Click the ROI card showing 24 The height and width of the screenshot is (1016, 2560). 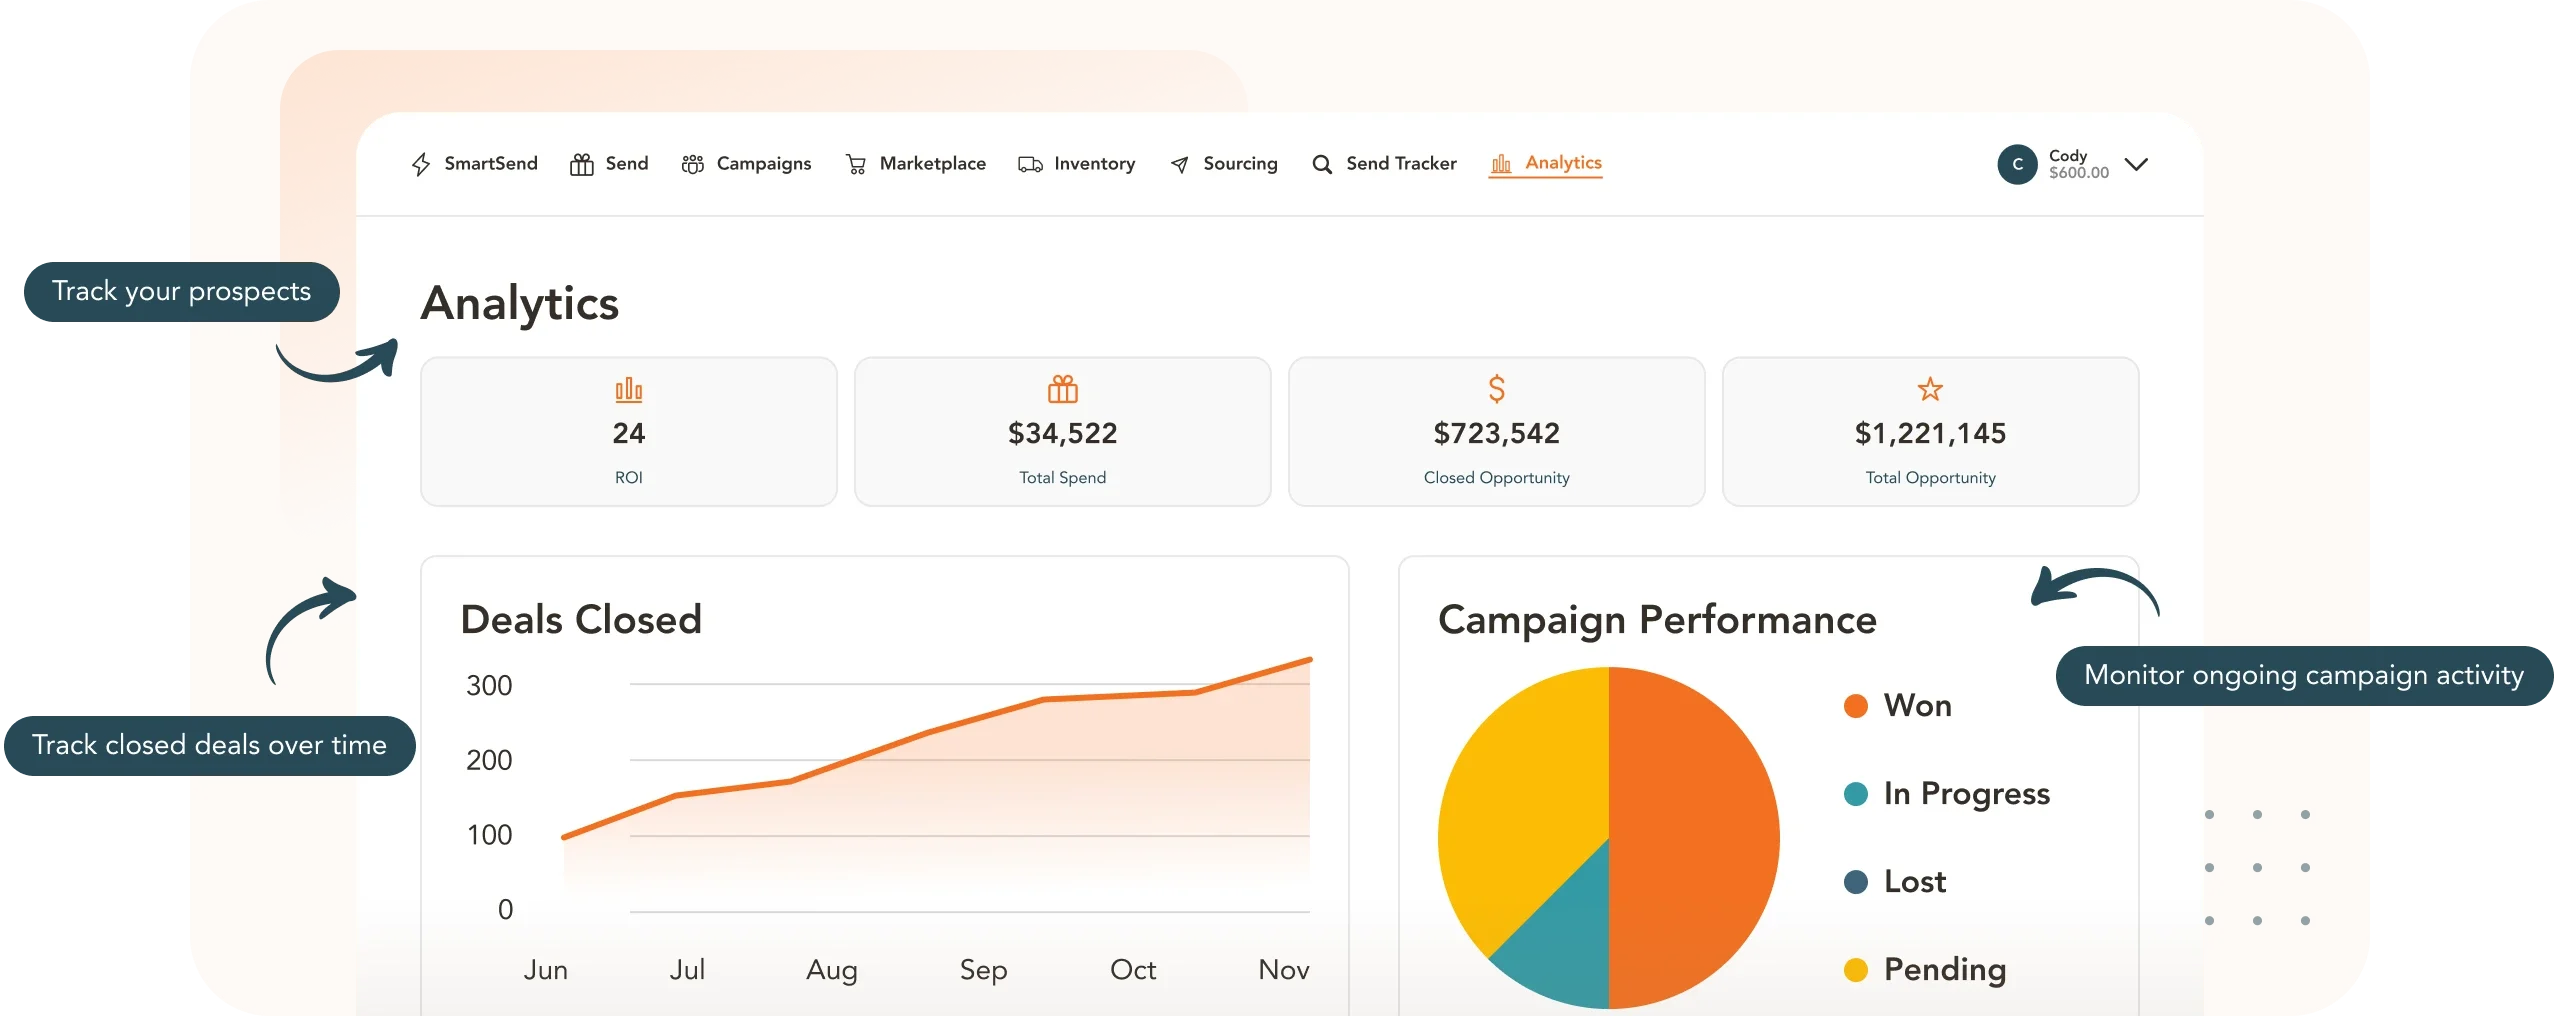[629, 432]
